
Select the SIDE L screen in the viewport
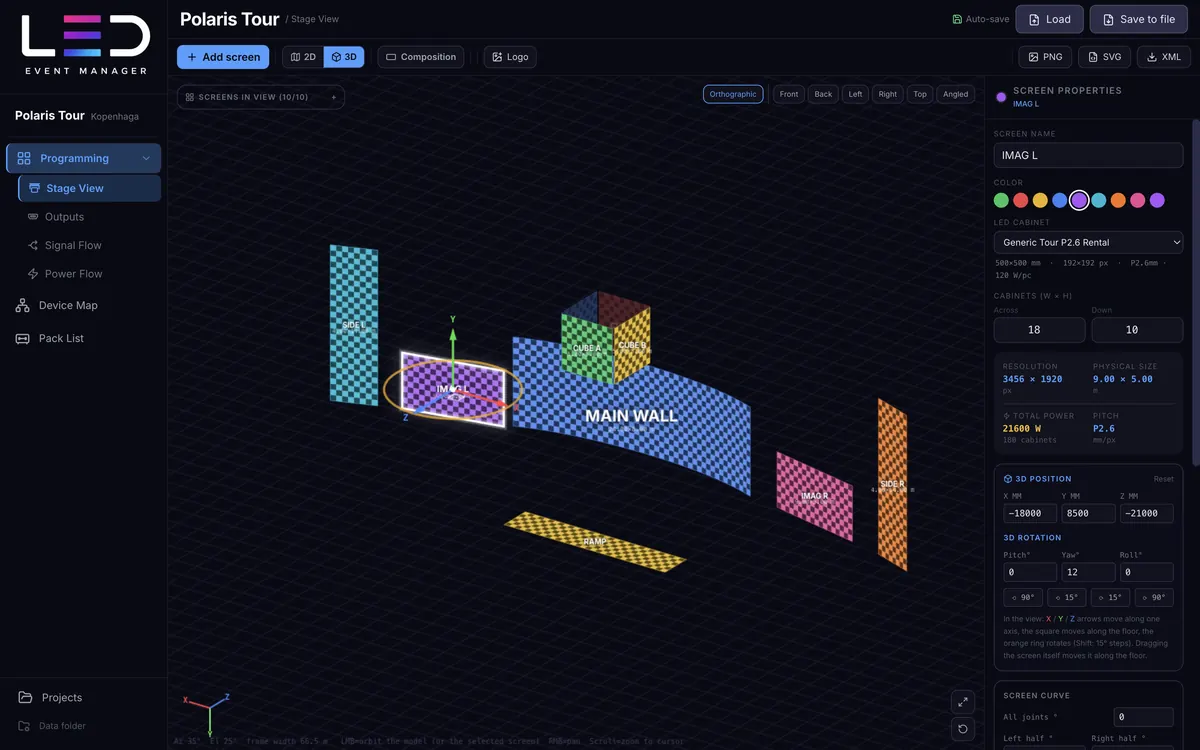[x=354, y=325]
